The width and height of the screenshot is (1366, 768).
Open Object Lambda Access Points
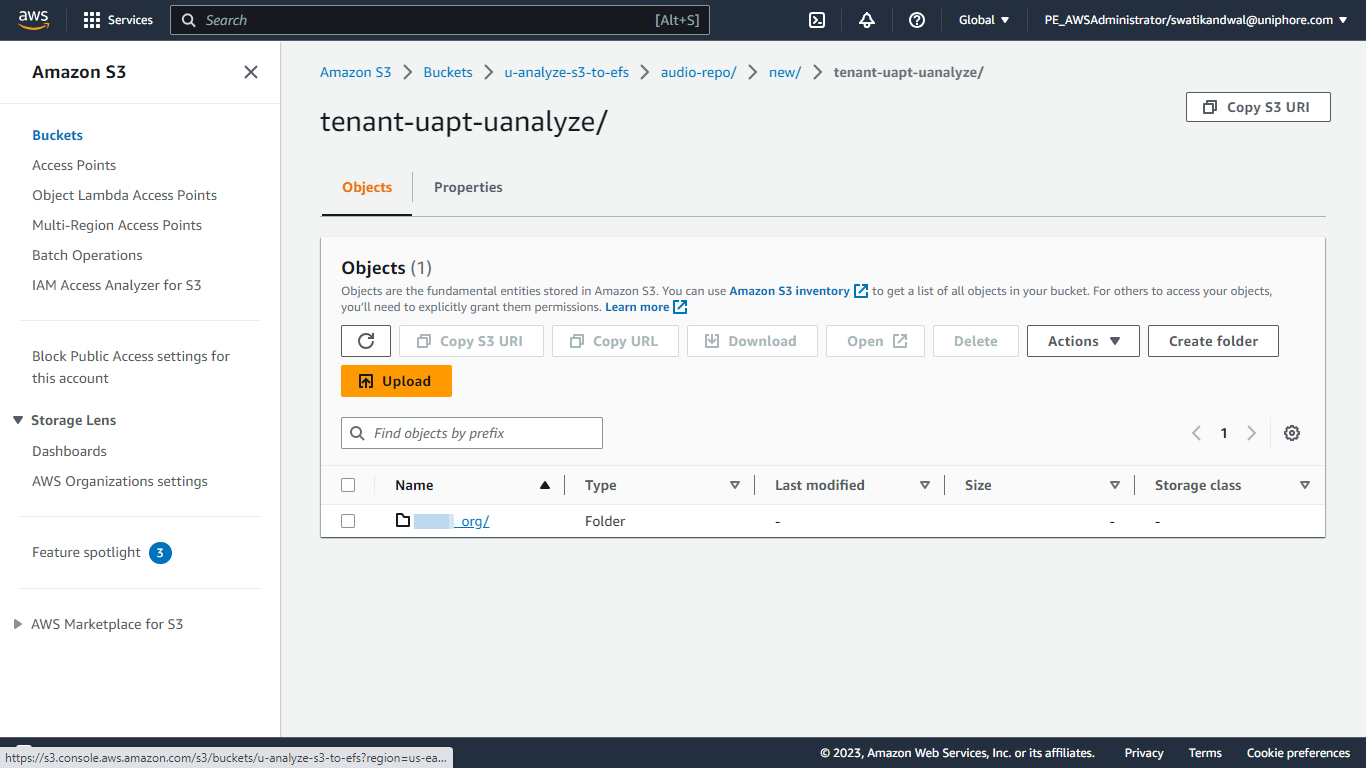(124, 195)
